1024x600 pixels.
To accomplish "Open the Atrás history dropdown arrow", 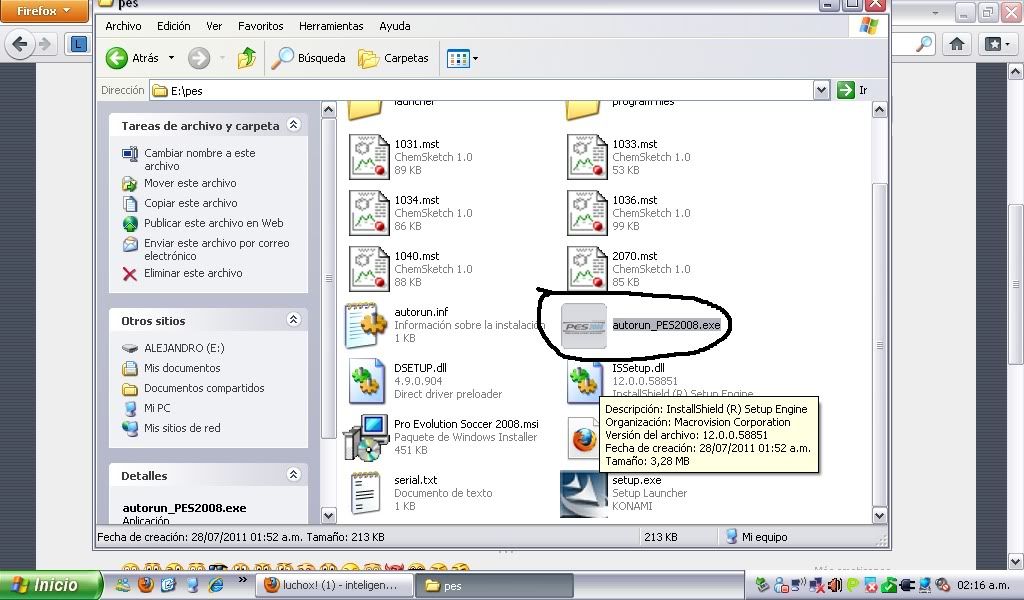I will click(x=171, y=58).
